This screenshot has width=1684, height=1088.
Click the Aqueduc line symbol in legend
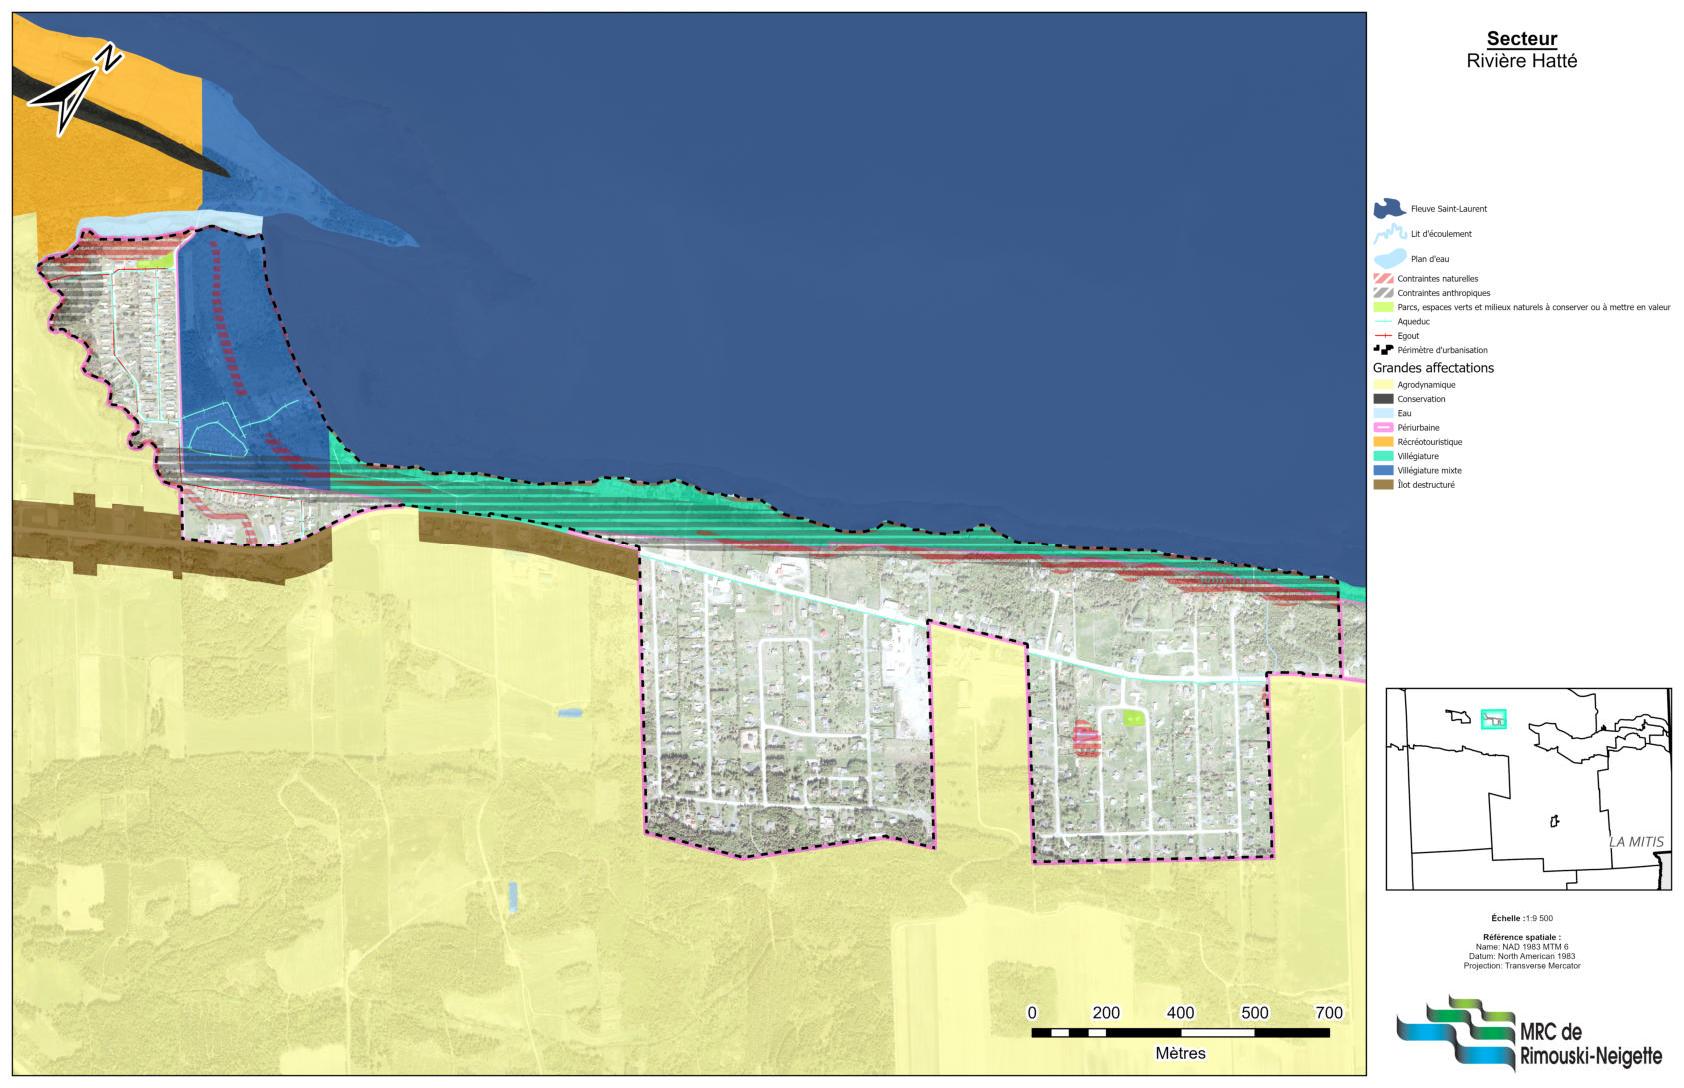(x=1383, y=322)
